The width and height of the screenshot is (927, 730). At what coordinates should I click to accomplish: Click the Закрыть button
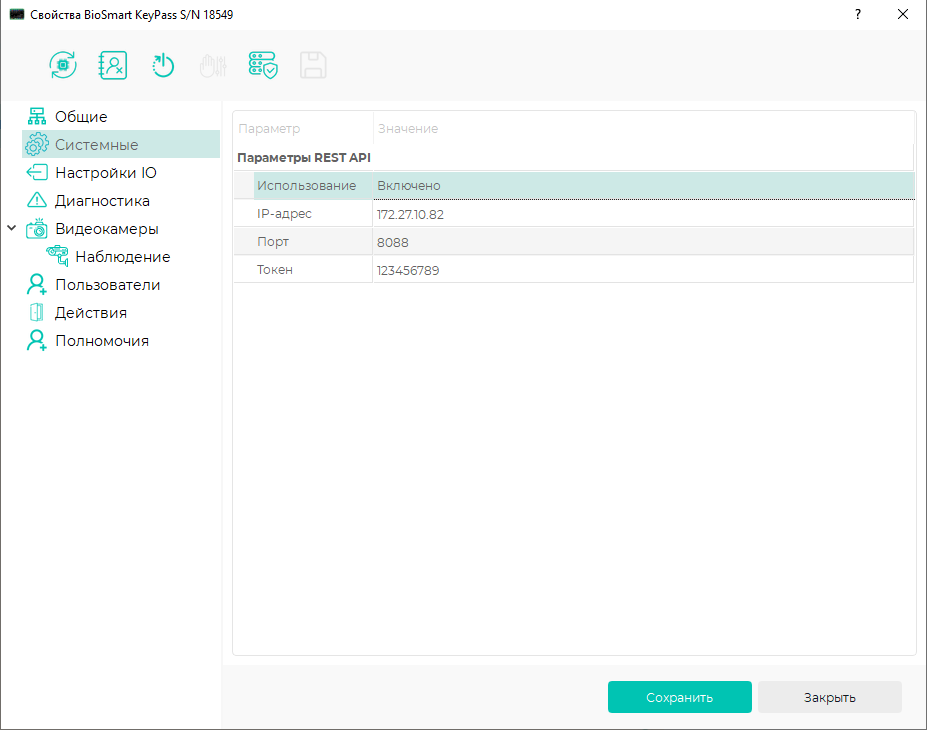coord(829,697)
